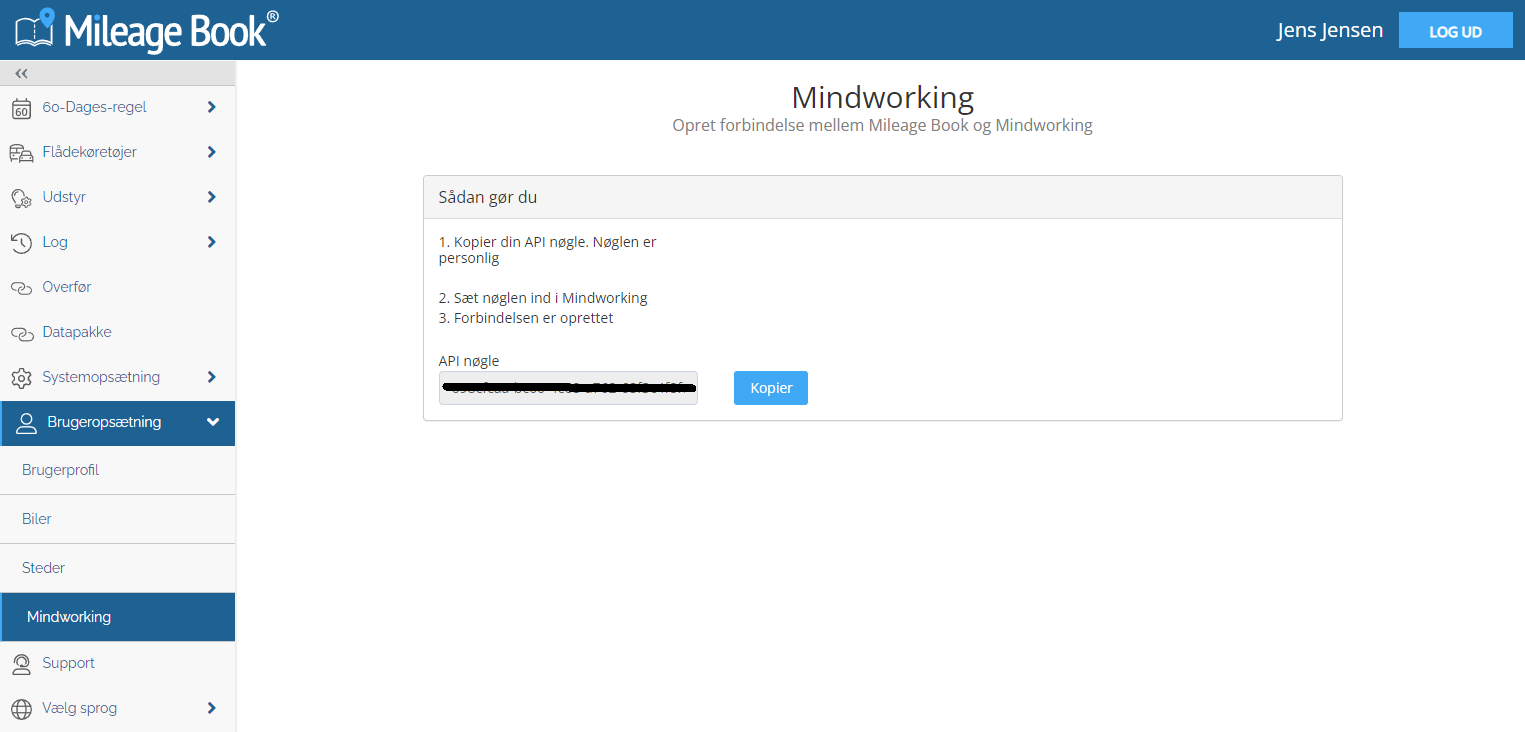The width and height of the screenshot is (1525, 732).
Task: Click the Udstyr equipment icon
Action: coord(21,197)
